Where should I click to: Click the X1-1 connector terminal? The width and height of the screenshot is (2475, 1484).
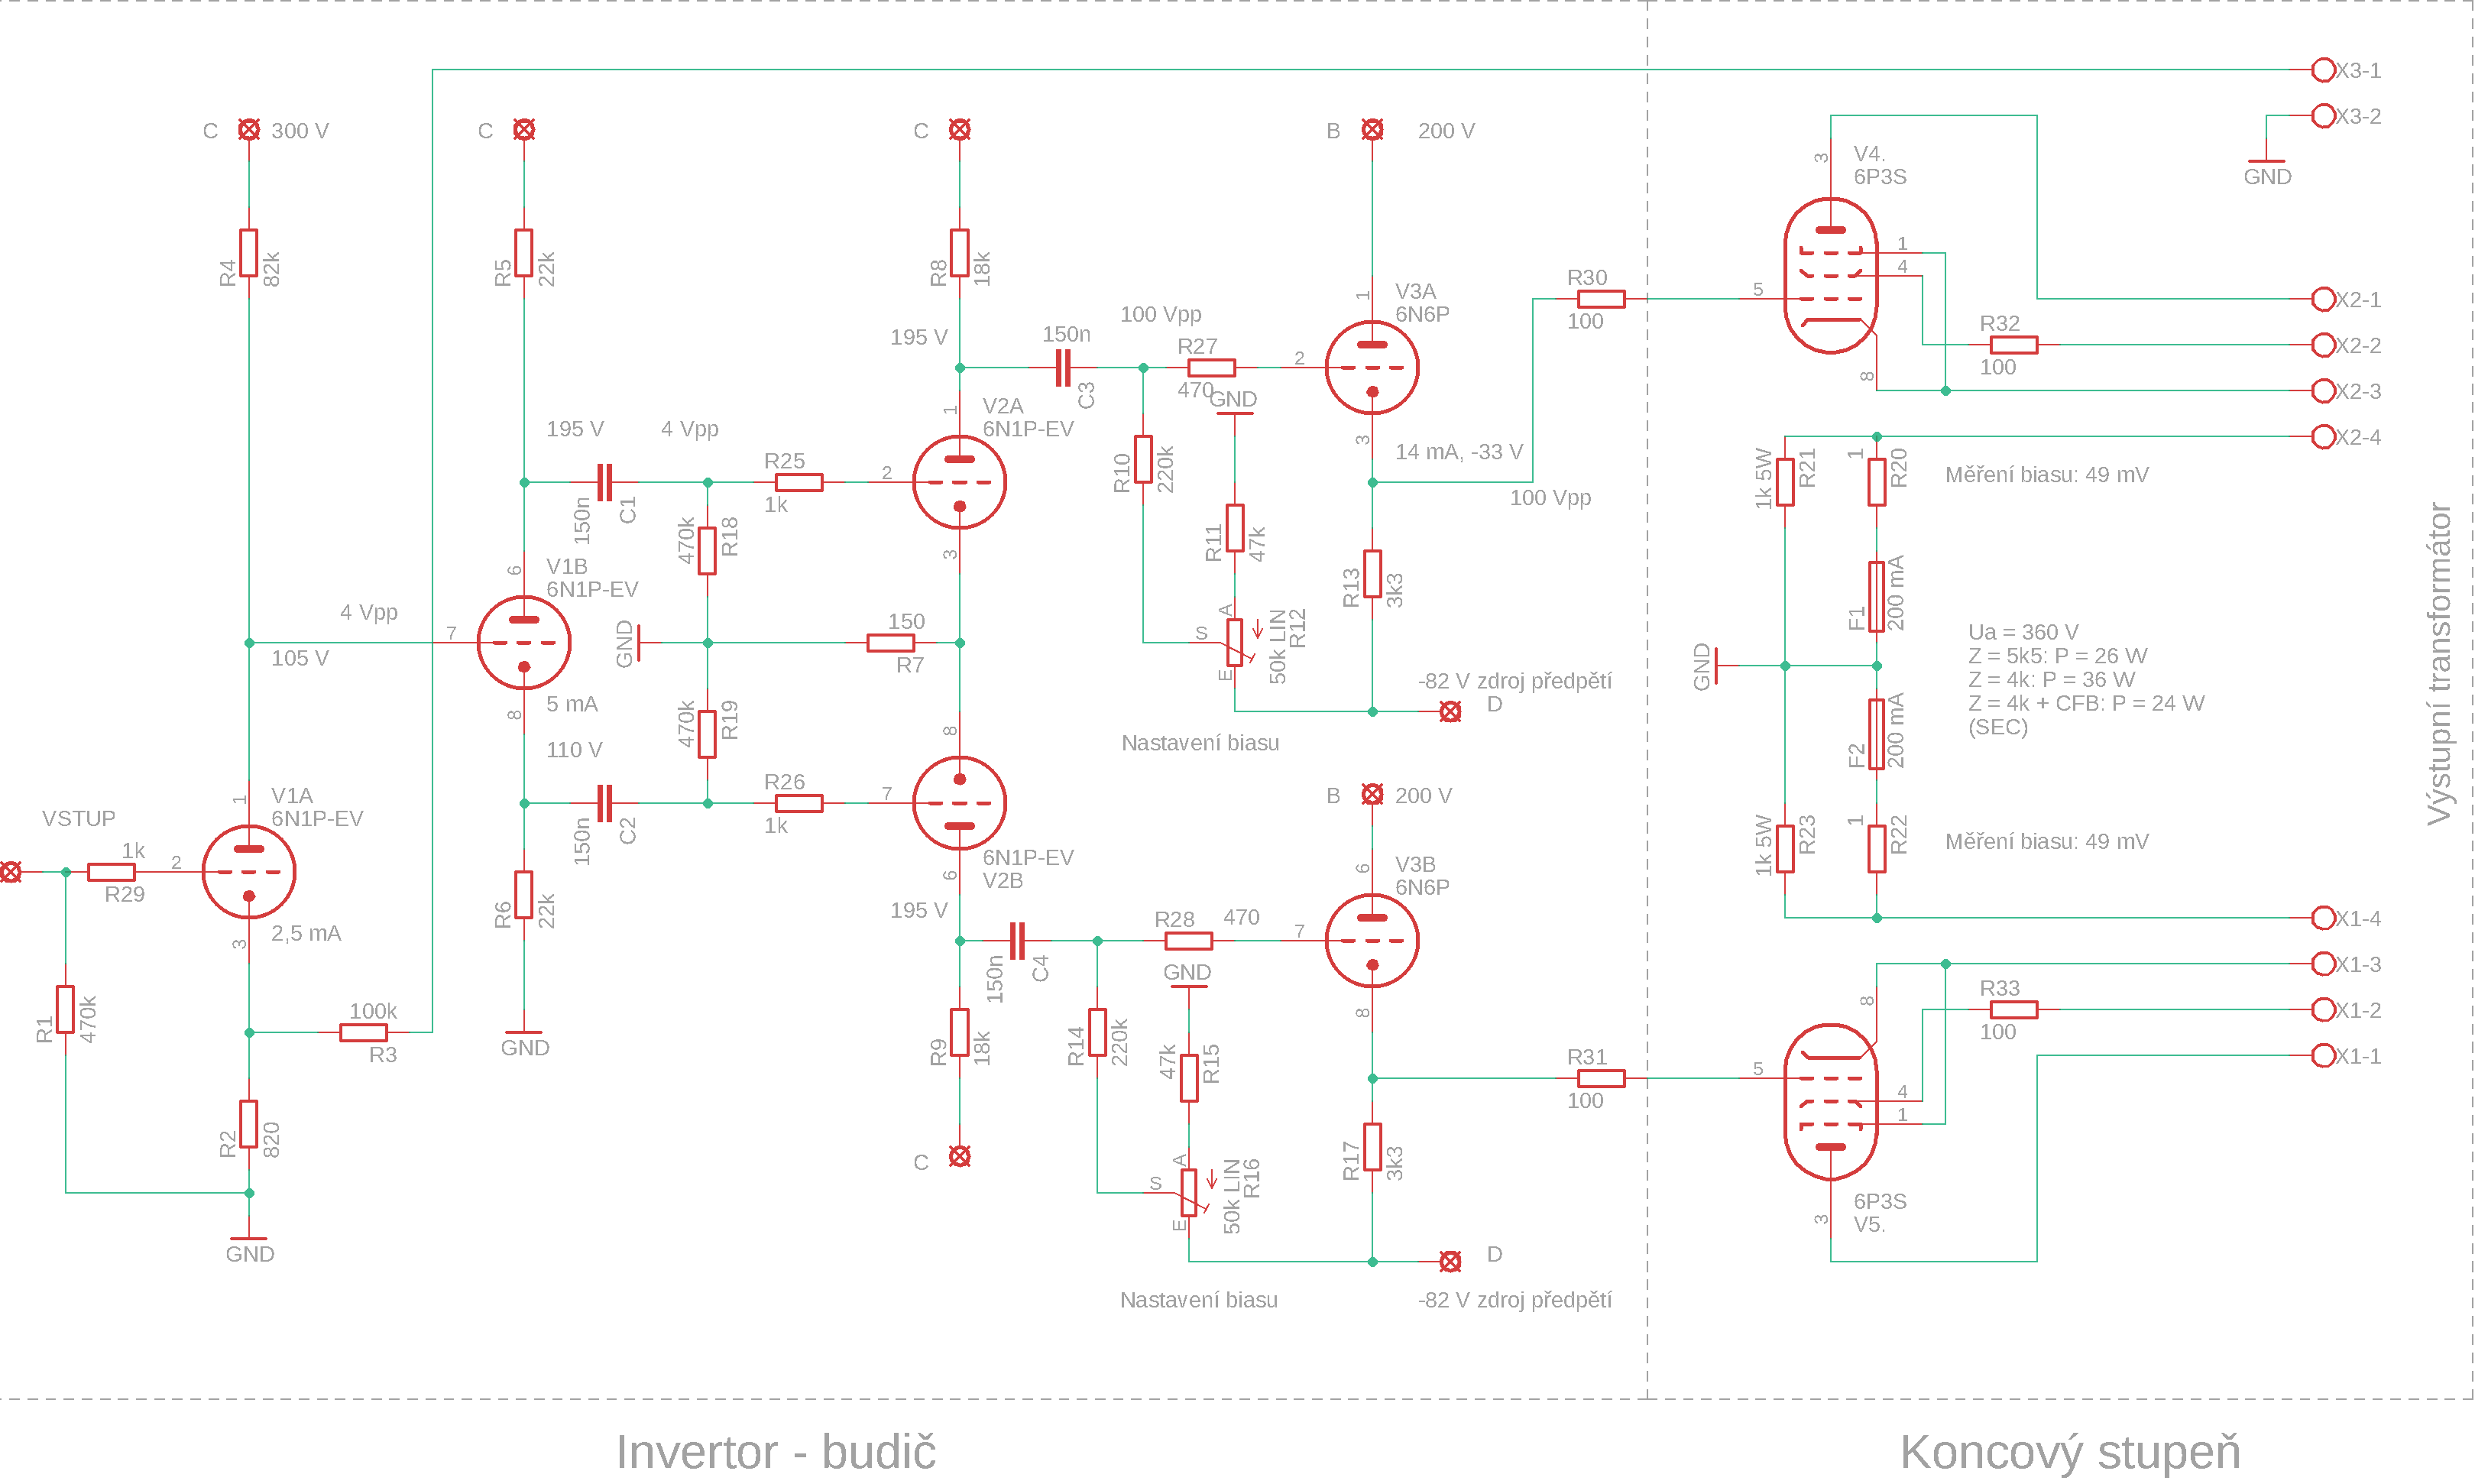[x=2323, y=1055]
